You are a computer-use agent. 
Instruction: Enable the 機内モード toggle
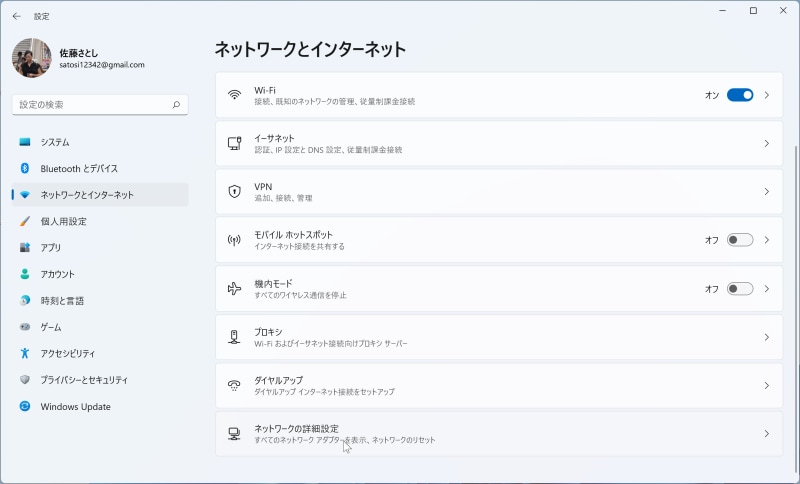tap(739, 289)
